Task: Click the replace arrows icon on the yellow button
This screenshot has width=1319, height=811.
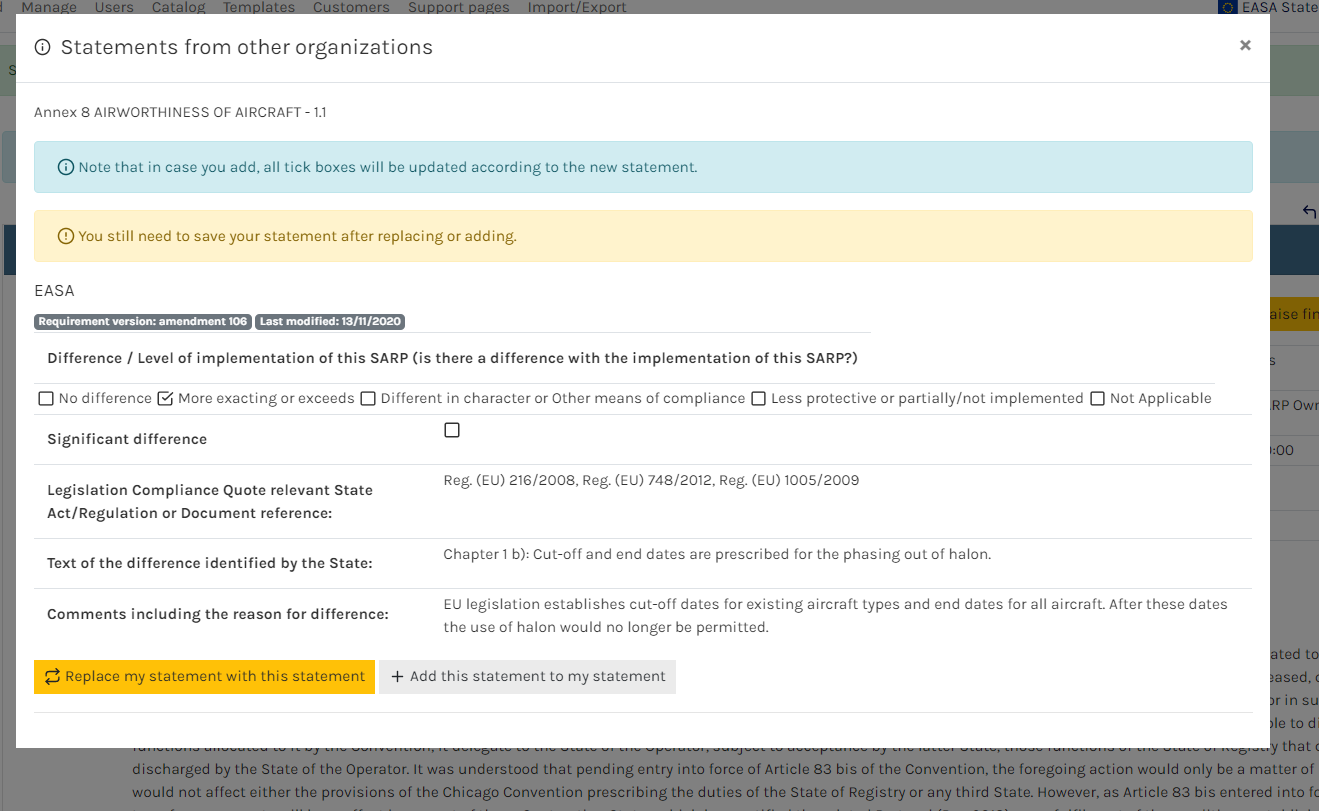Action: (51, 676)
